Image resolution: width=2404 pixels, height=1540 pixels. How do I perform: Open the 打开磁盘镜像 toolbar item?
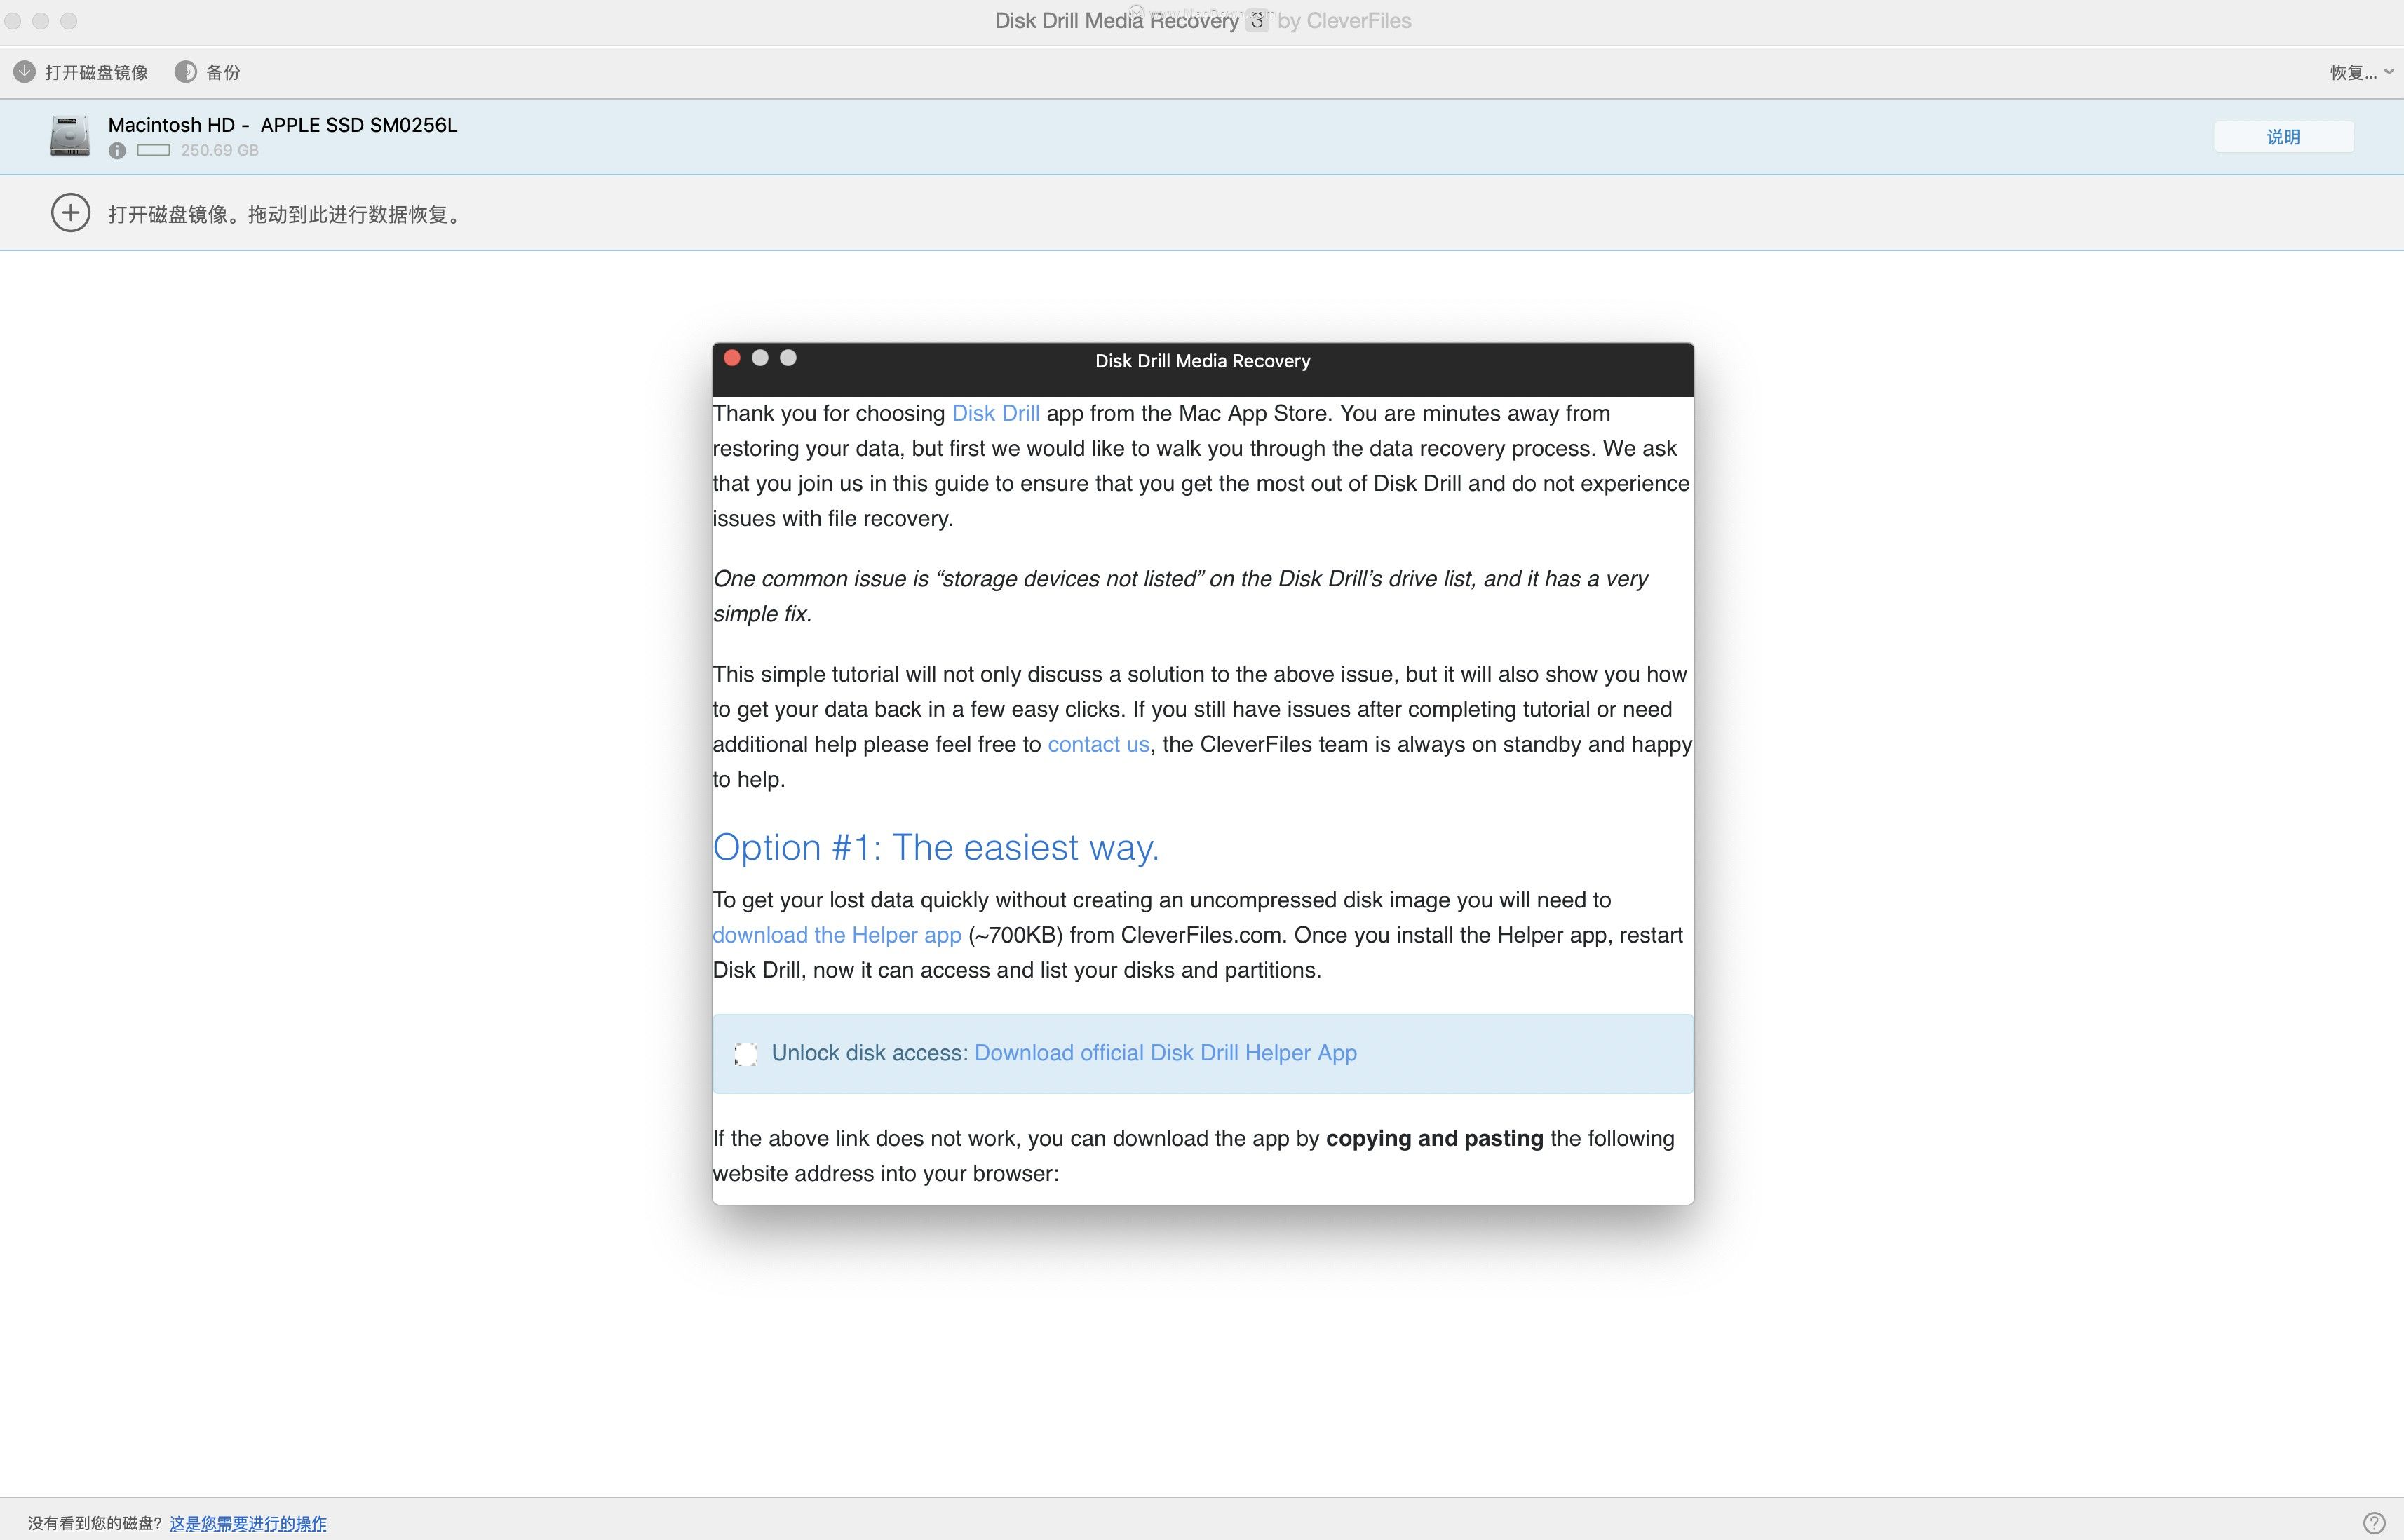[x=81, y=72]
